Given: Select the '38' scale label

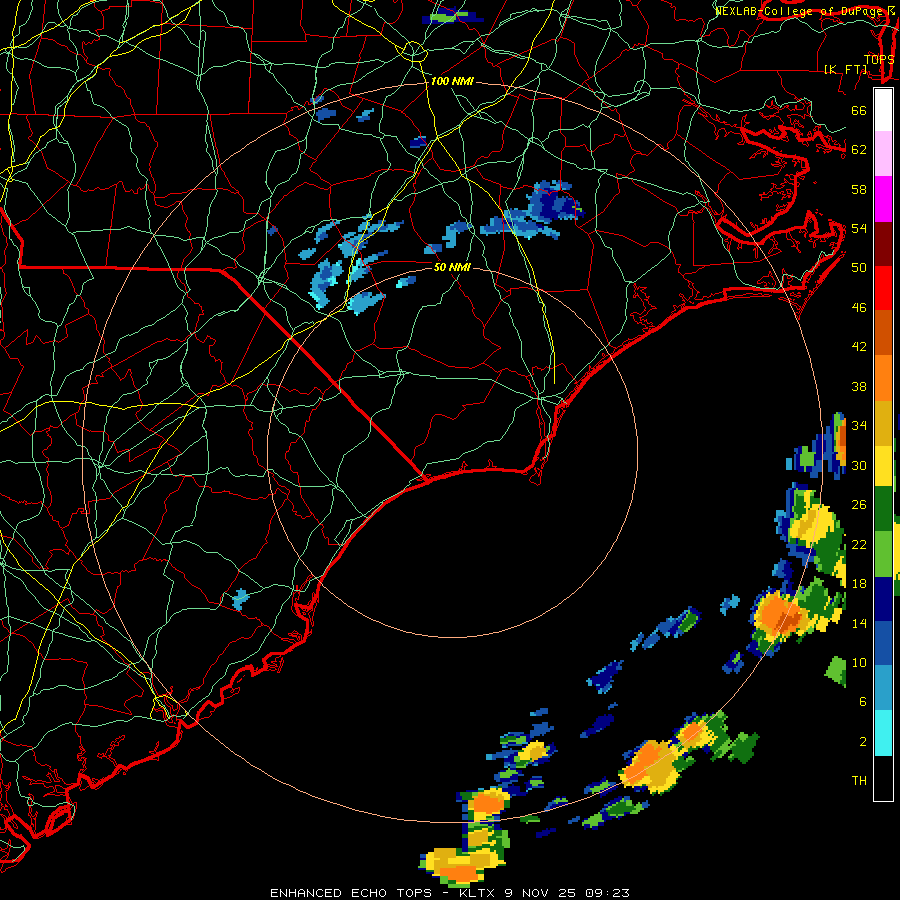Looking at the screenshot, I should click(x=859, y=386).
